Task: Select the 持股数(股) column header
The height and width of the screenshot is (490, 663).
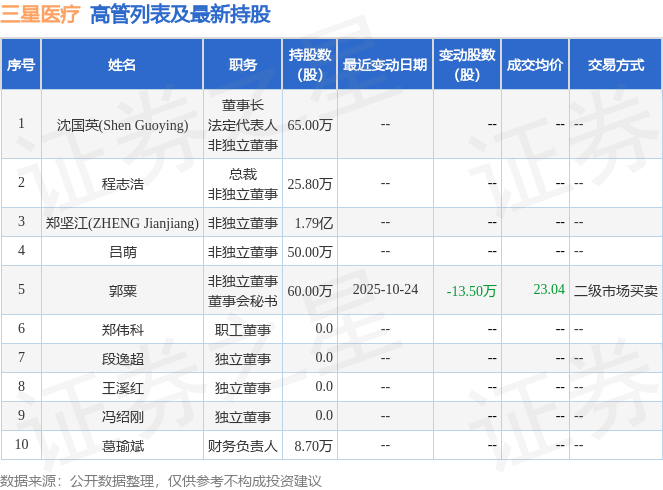Action: [x=310, y=65]
